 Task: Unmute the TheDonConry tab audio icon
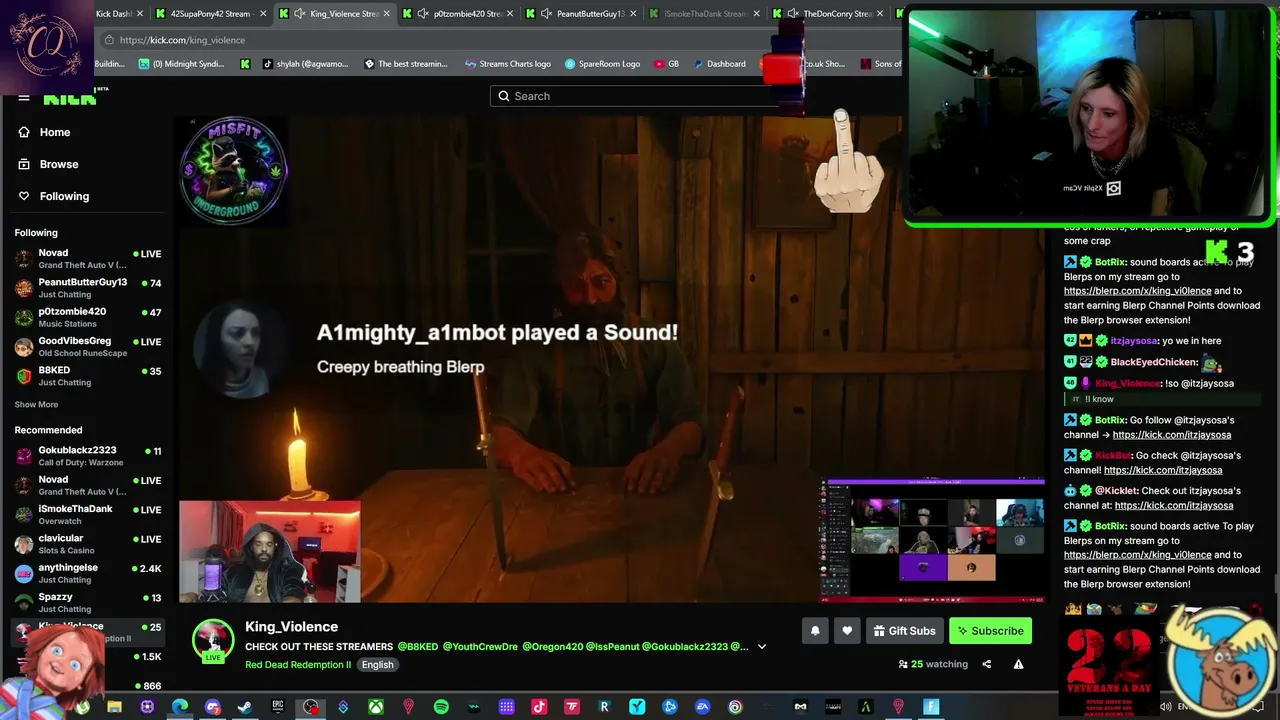792,14
